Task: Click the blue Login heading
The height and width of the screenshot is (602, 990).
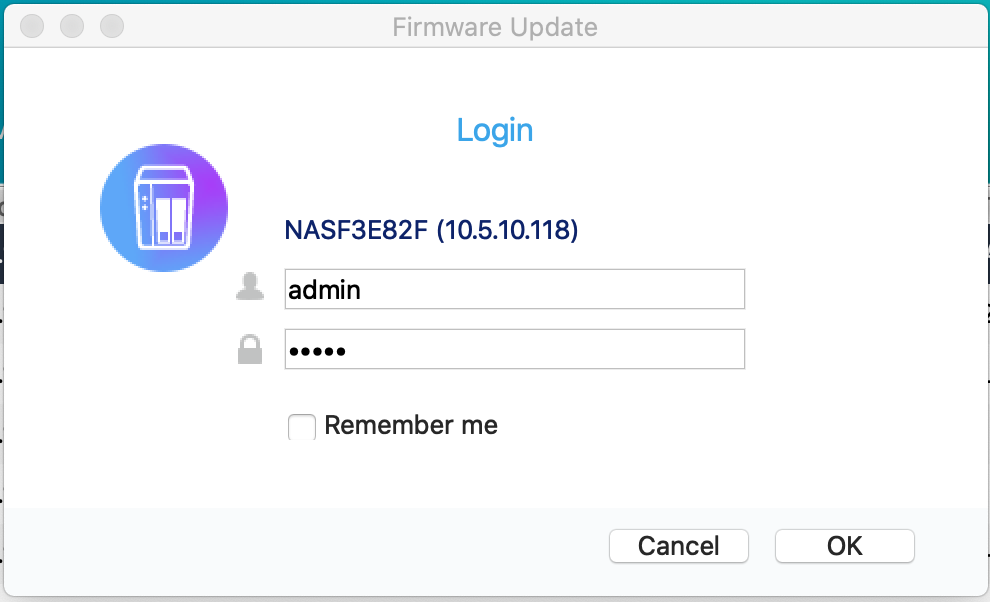Action: tap(495, 131)
